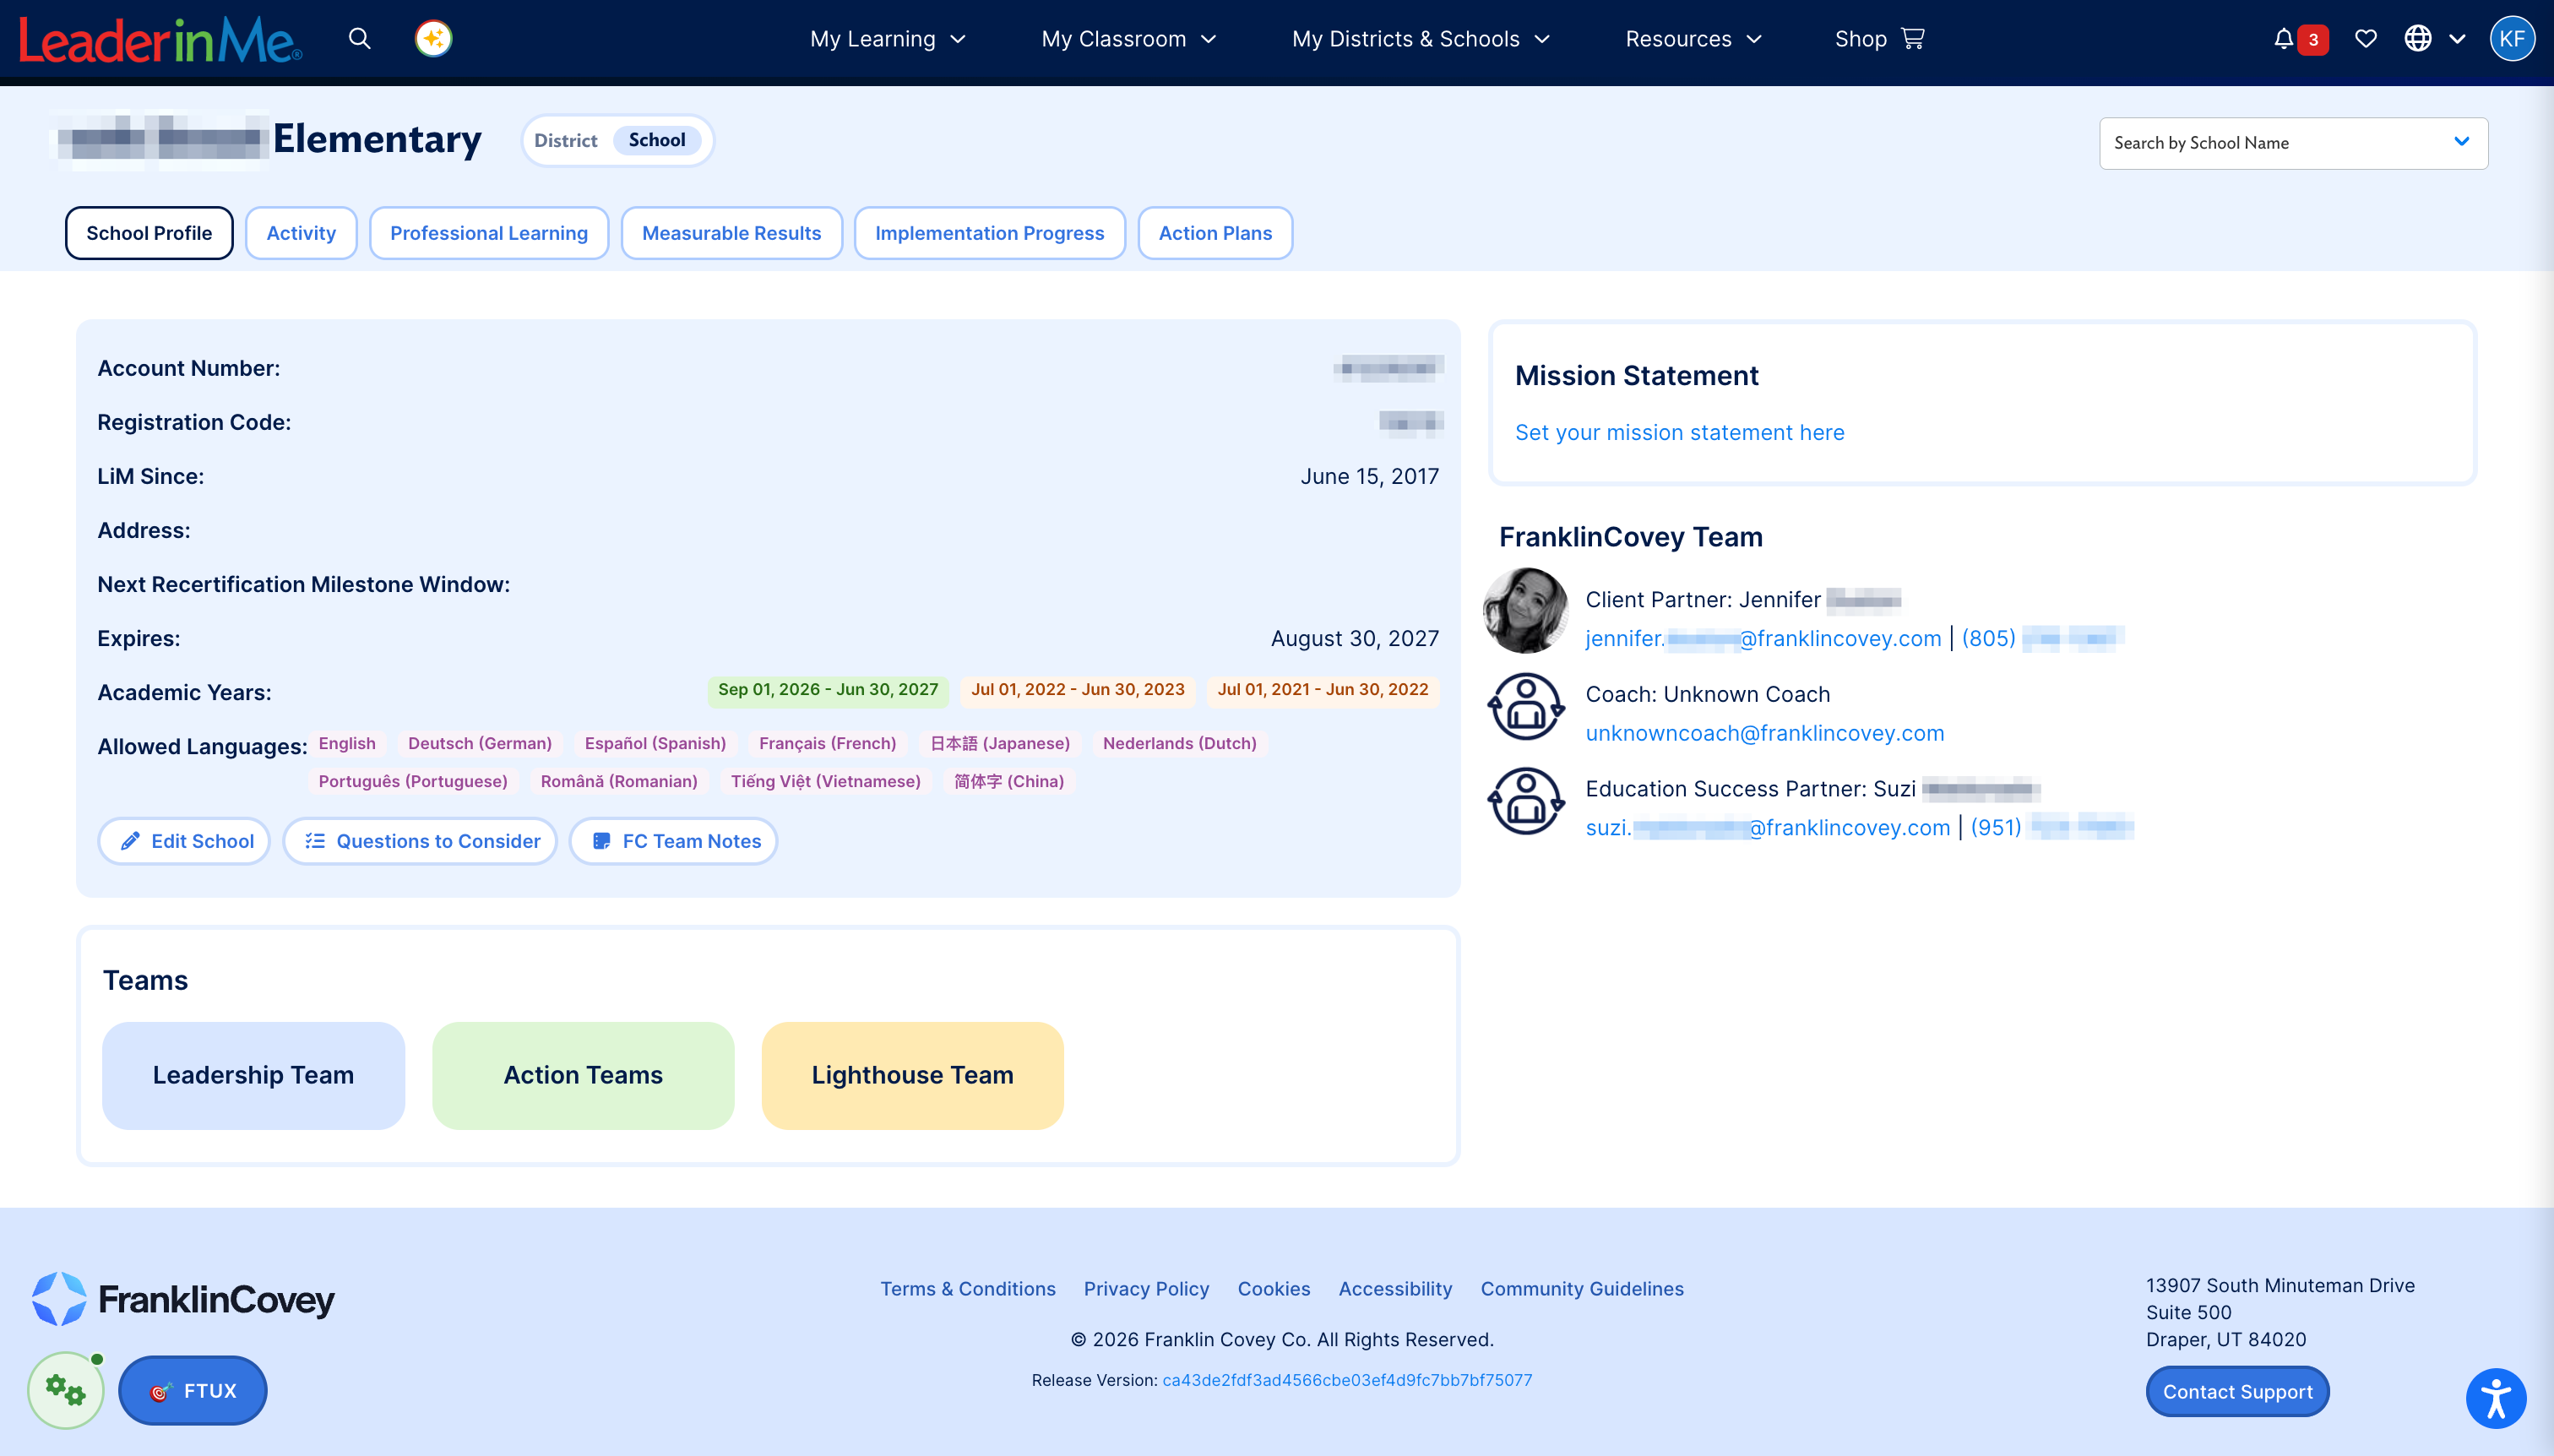
Task: Open the KF user avatar
Action: [x=2511, y=39]
